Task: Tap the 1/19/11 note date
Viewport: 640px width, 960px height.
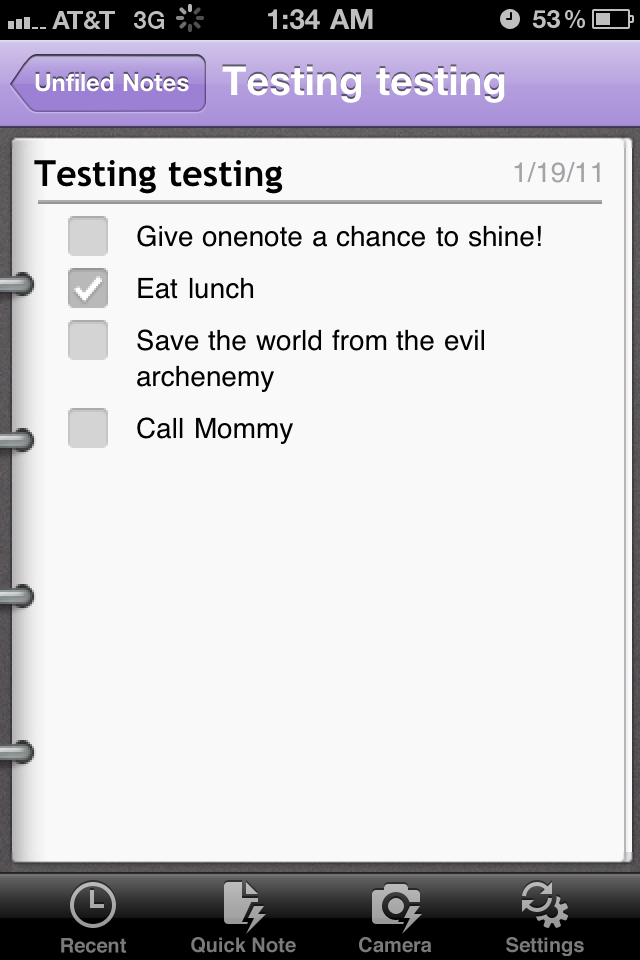Action: click(557, 174)
